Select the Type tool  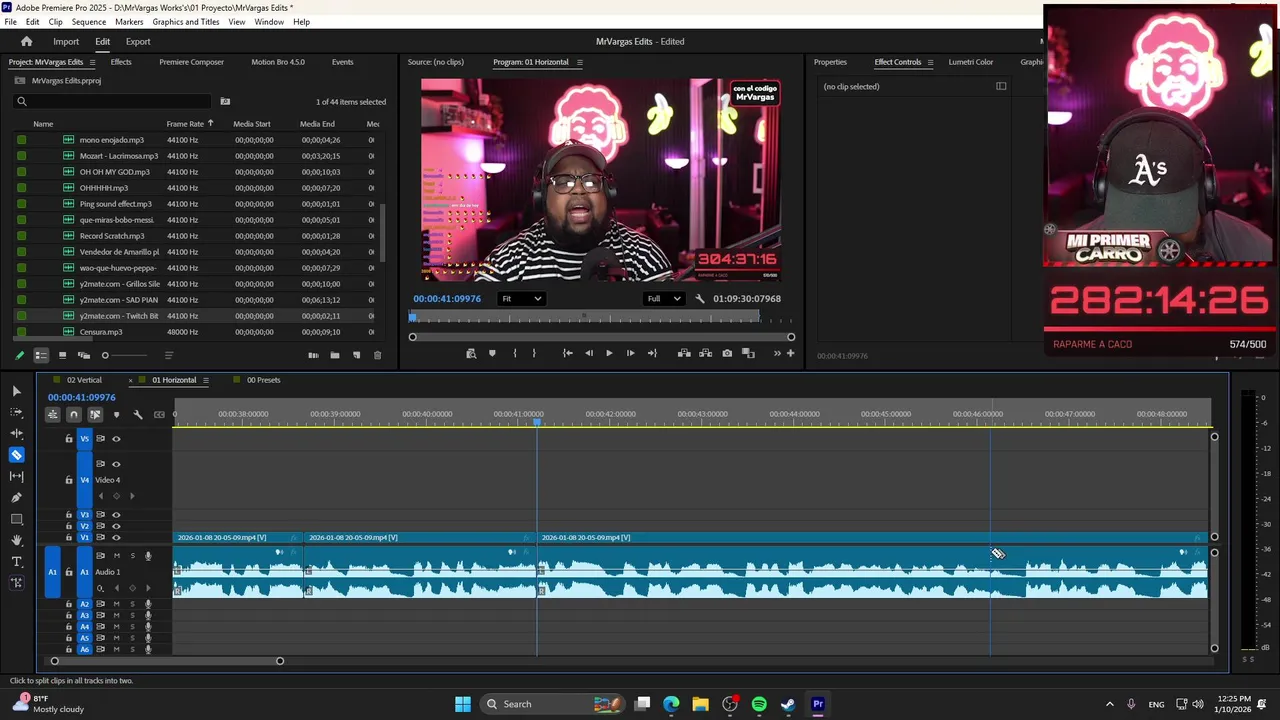(x=16, y=562)
